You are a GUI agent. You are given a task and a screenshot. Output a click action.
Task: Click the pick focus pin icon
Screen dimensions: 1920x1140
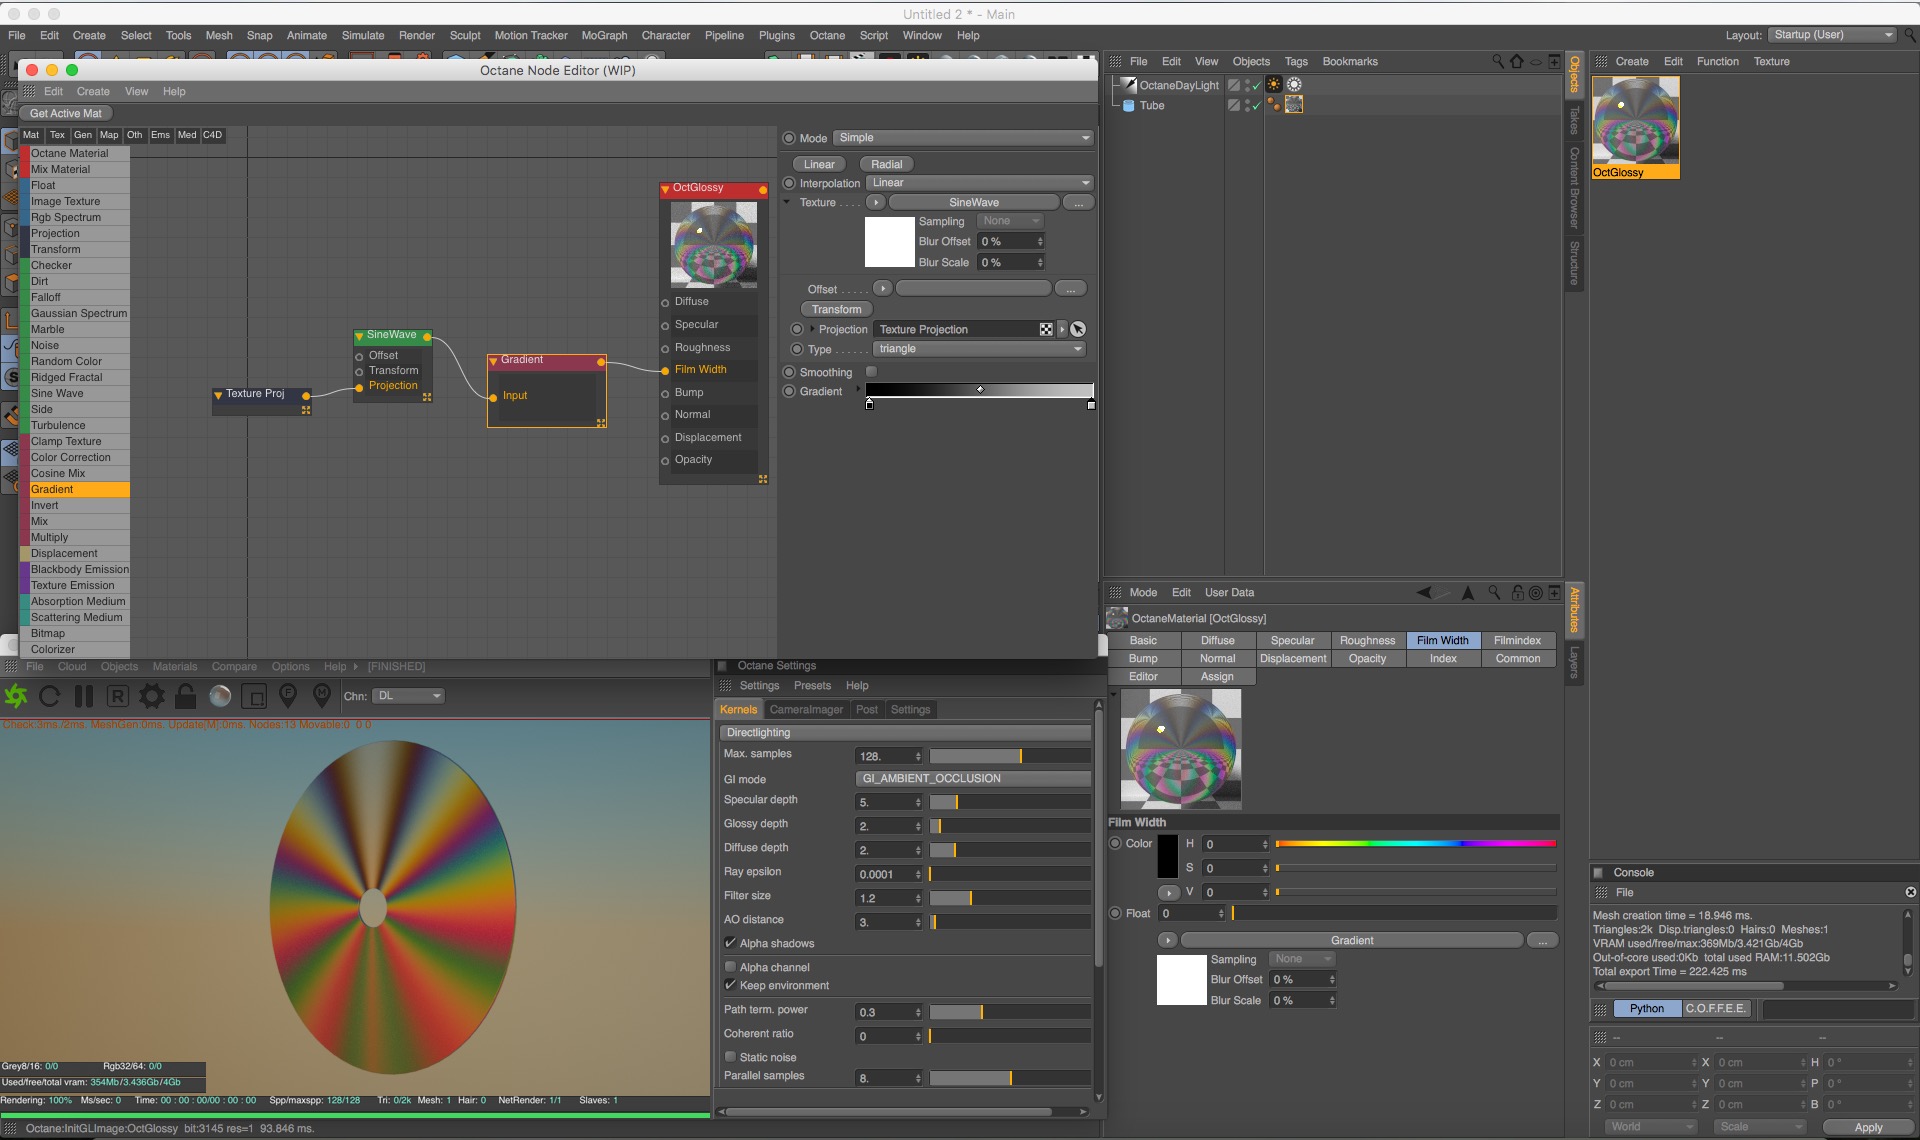(288, 694)
